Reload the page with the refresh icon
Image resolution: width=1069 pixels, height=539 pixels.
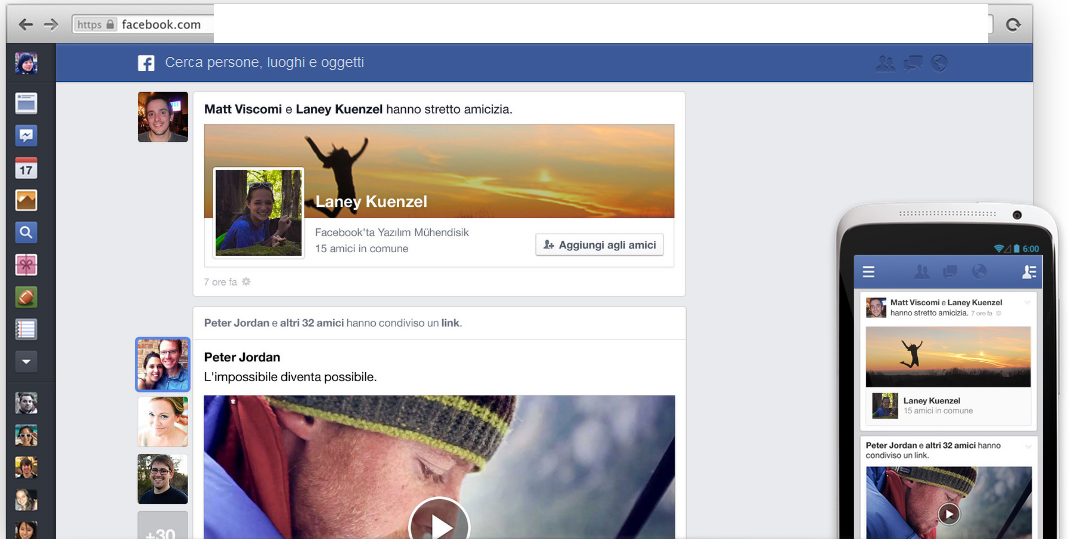click(1013, 25)
